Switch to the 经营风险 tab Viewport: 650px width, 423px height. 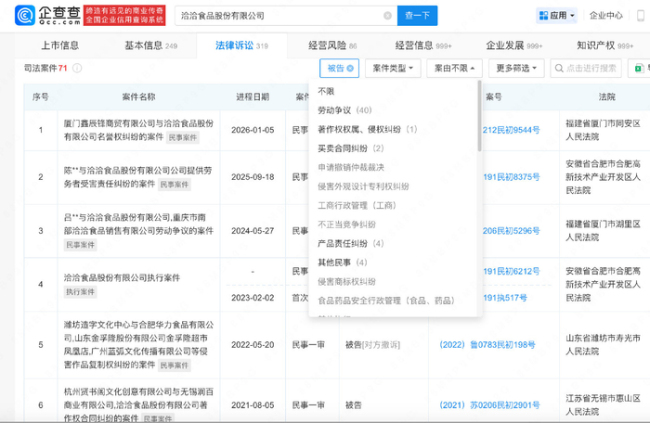point(332,45)
